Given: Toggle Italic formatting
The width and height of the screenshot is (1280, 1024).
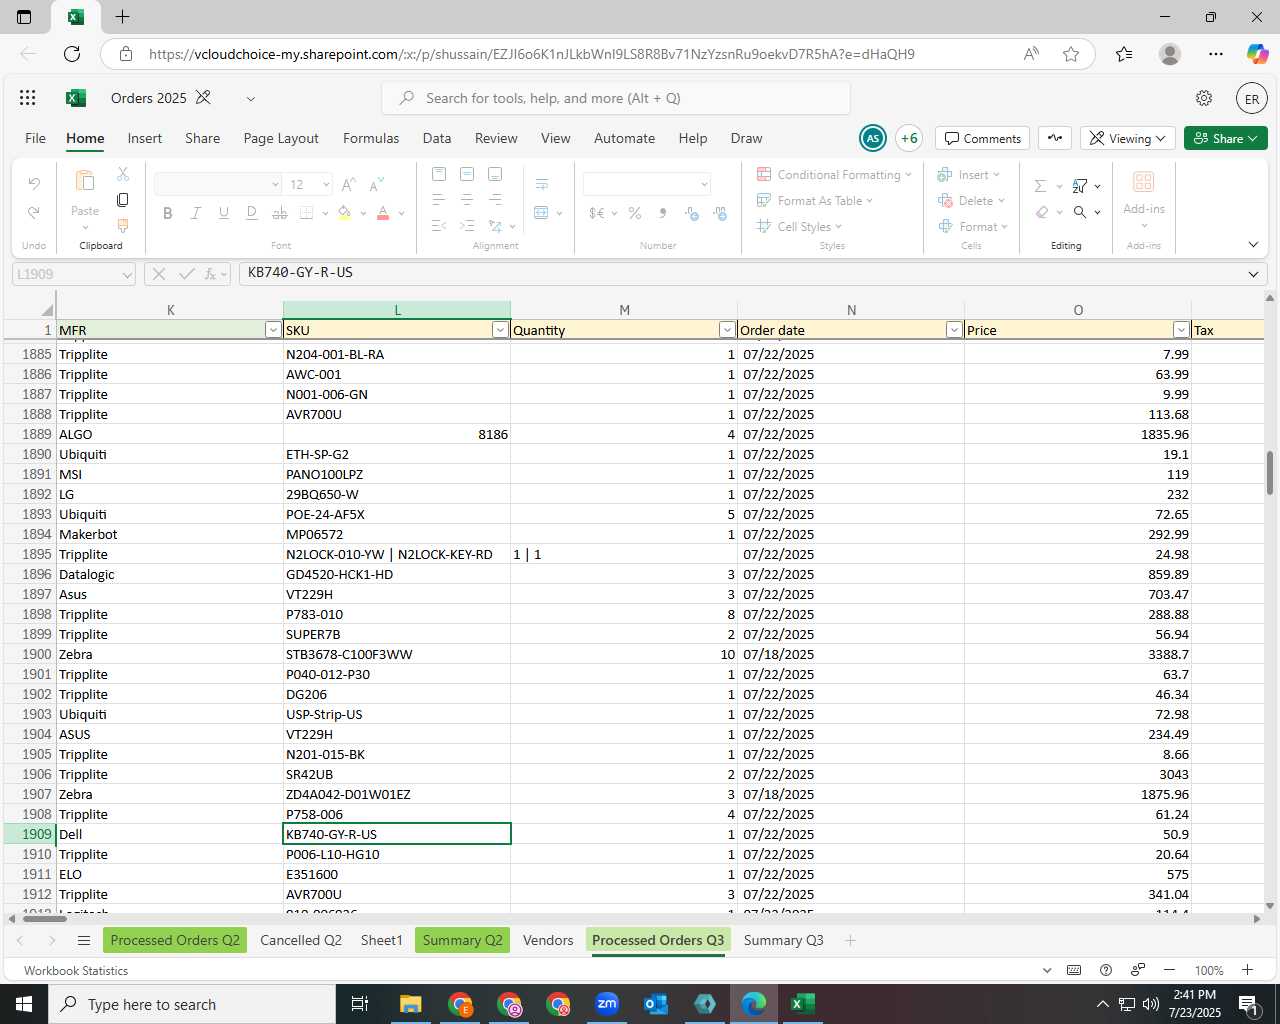Looking at the screenshot, I should [196, 213].
